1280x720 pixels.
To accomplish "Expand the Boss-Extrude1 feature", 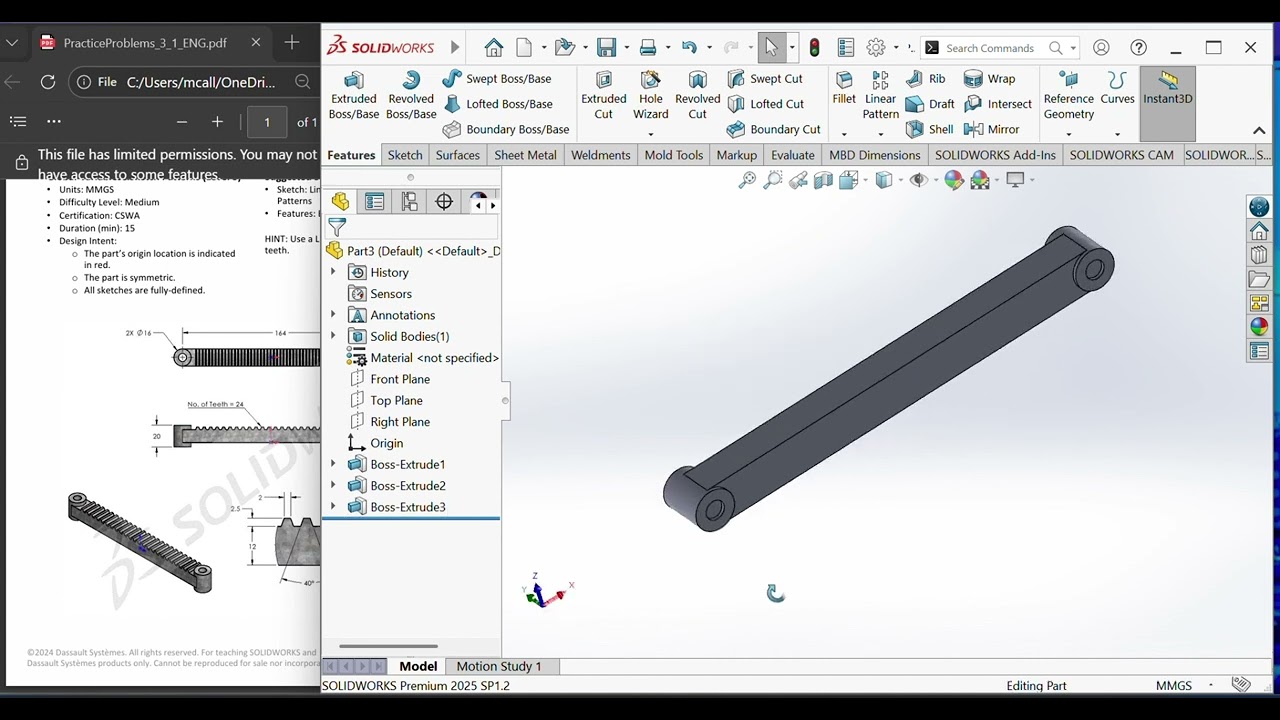I will pyautogui.click(x=333, y=464).
